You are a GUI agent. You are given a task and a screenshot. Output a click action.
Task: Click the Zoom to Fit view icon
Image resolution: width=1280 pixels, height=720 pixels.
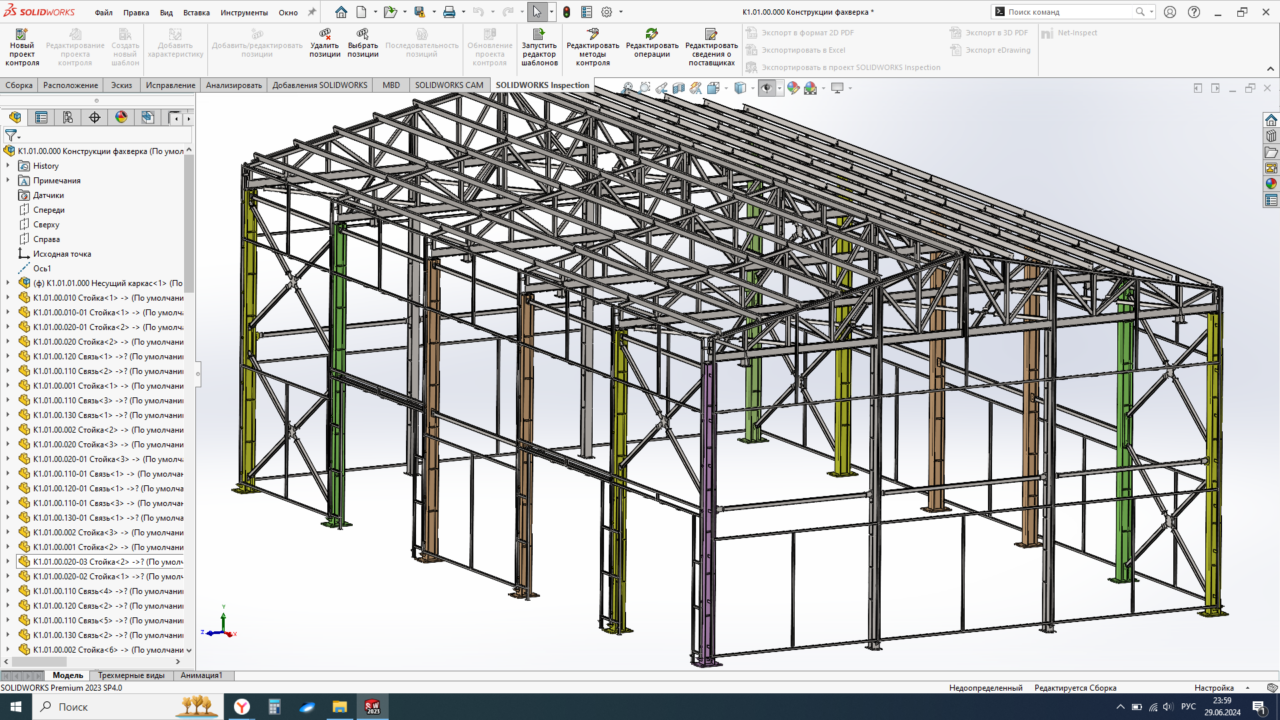click(627, 88)
